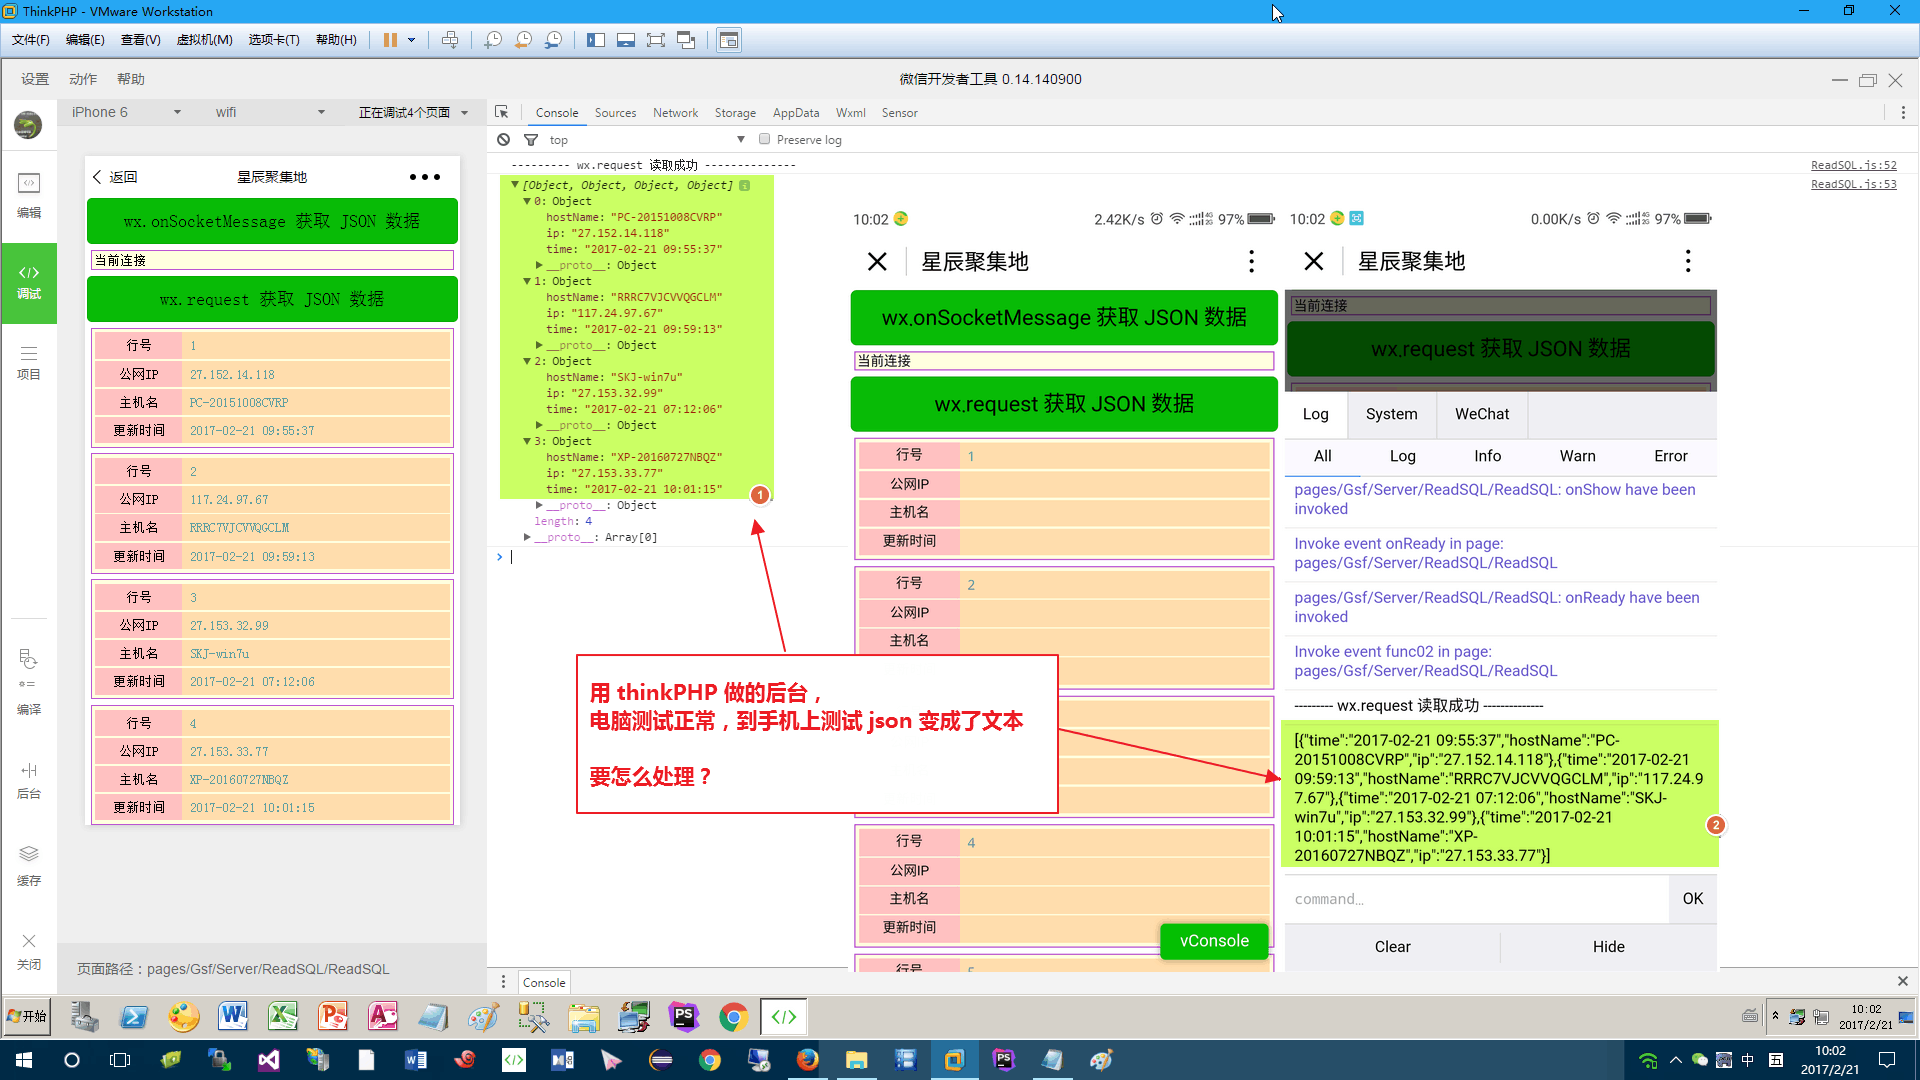Open the wifi network type dropdown

pos(270,112)
